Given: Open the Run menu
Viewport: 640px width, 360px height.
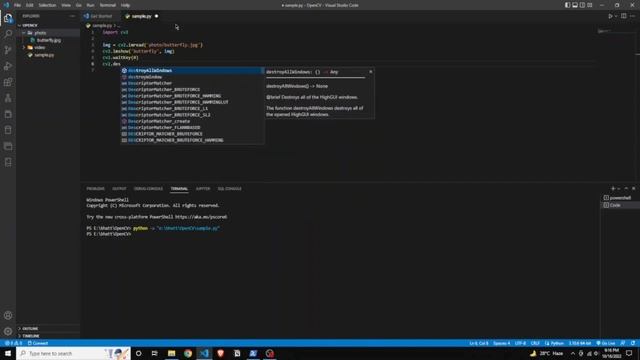Looking at the screenshot, I should coord(91,5).
